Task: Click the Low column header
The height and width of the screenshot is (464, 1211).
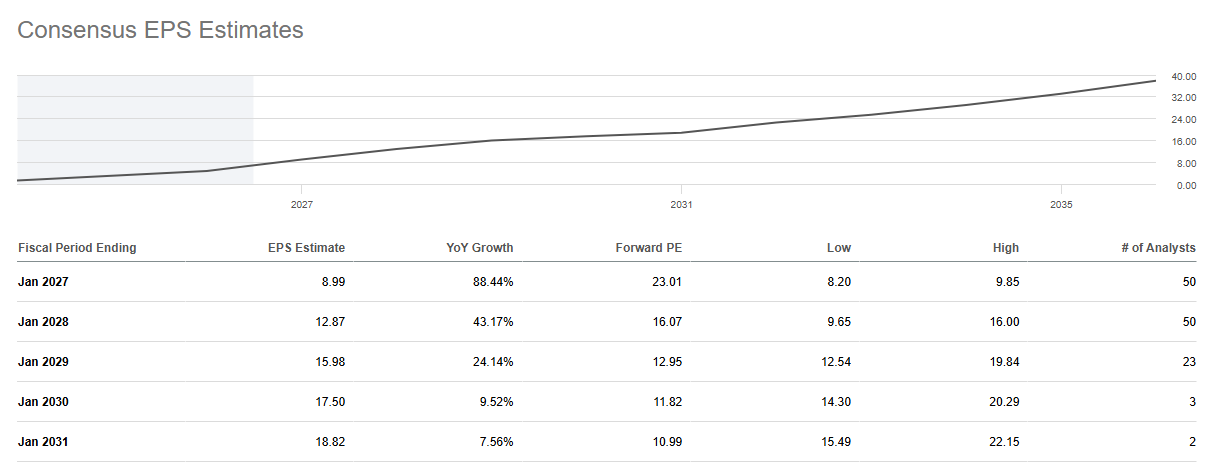Action: pyautogui.click(x=839, y=248)
